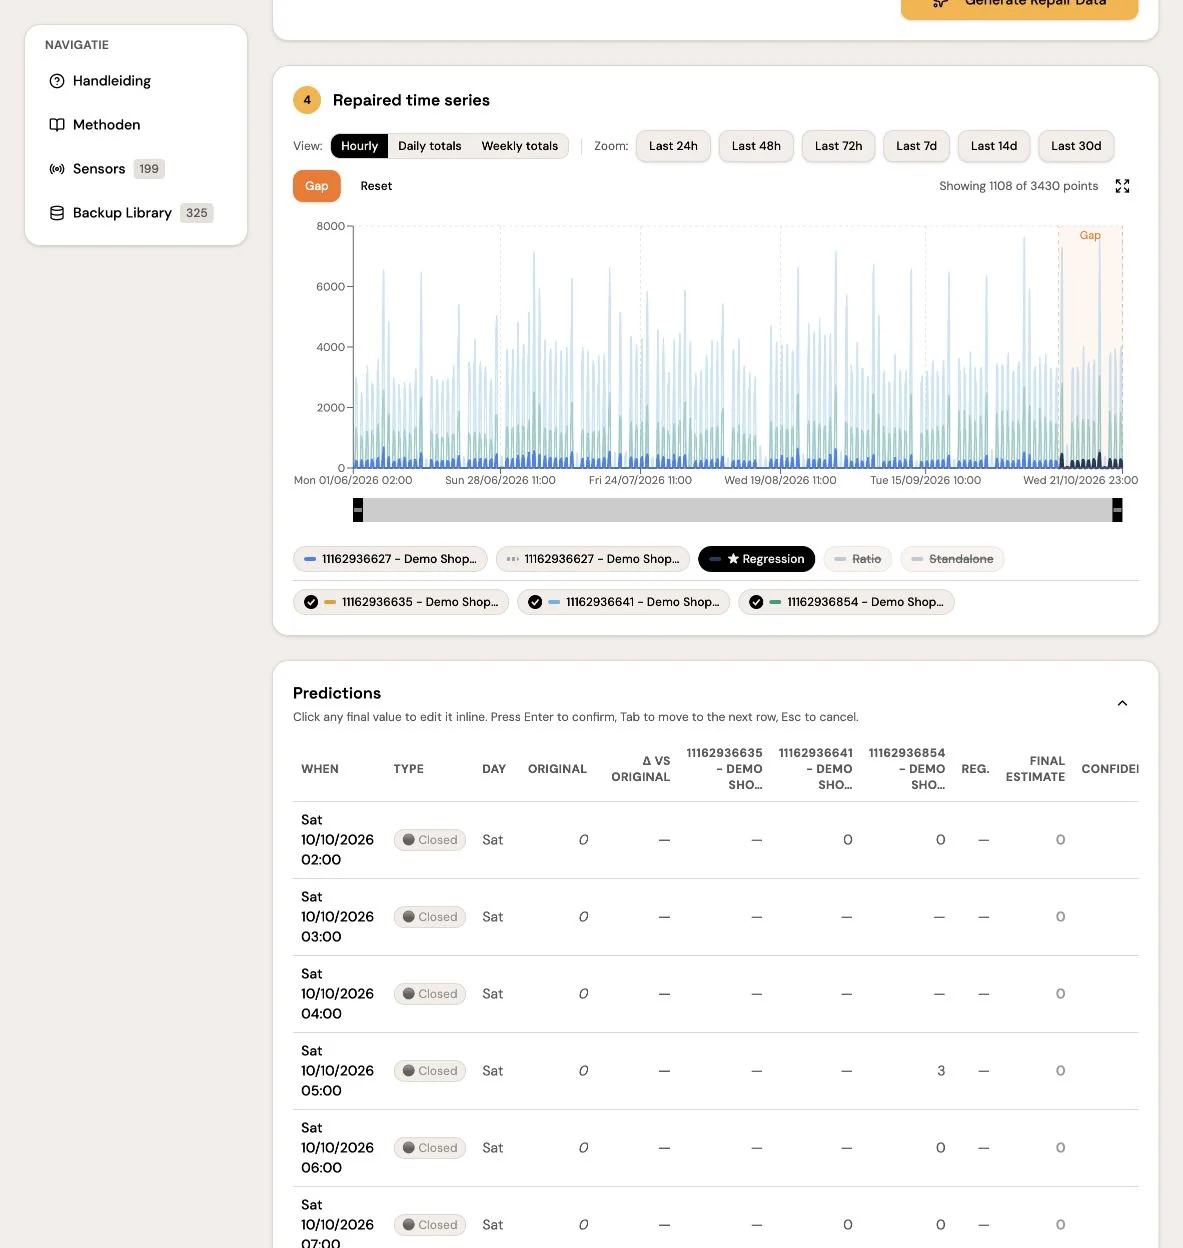Image resolution: width=1183 pixels, height=1248 pixels.
Task: Toggle sensor 11162936635 checkbox chip
Action: point(401,602)
